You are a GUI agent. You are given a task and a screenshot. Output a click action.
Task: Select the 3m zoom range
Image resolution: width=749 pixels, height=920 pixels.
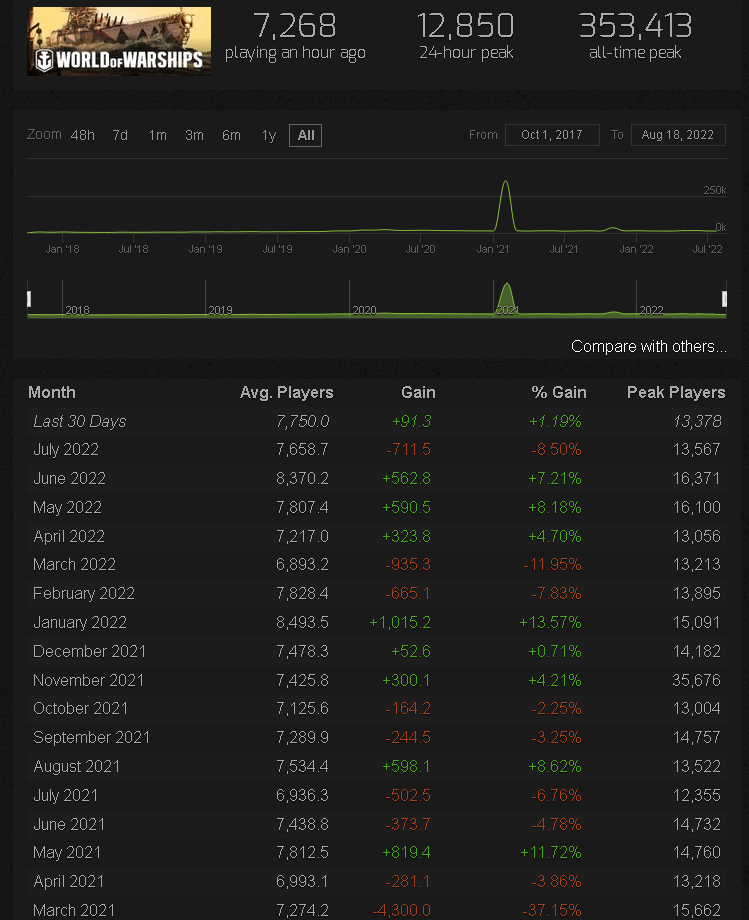tap(194, 135)
